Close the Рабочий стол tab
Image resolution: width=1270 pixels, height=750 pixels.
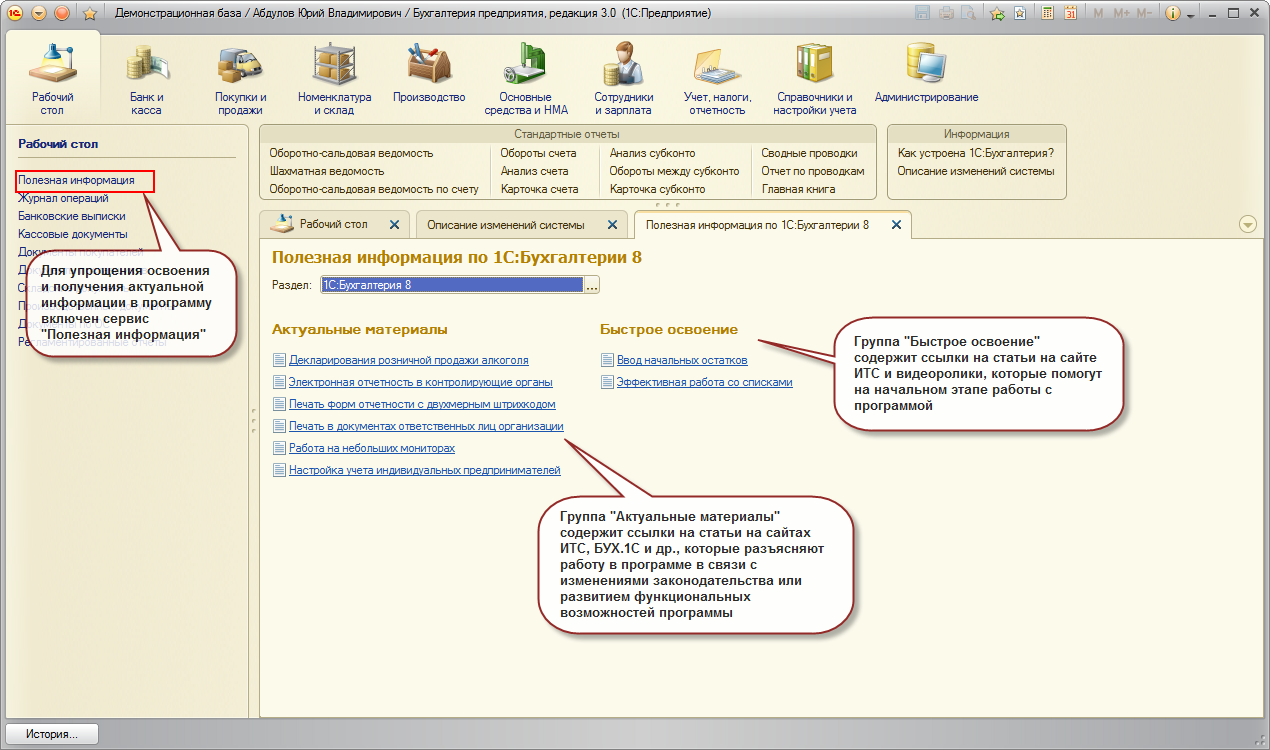point(394,225)
